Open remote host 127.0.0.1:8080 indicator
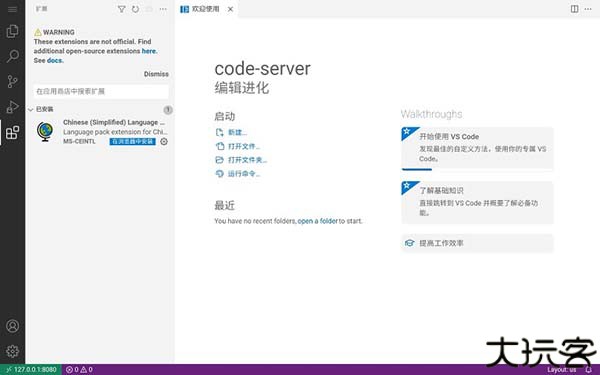 click(31, 370)
